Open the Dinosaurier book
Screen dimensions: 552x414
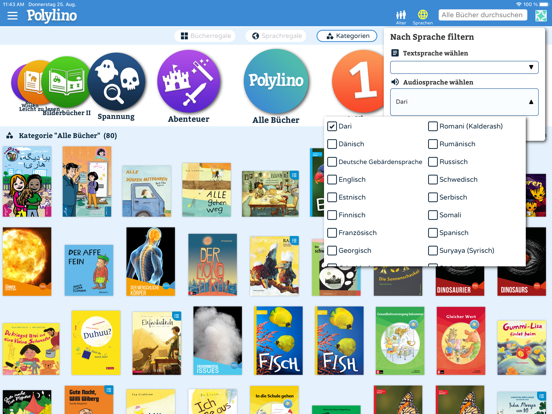click(460, 281)
